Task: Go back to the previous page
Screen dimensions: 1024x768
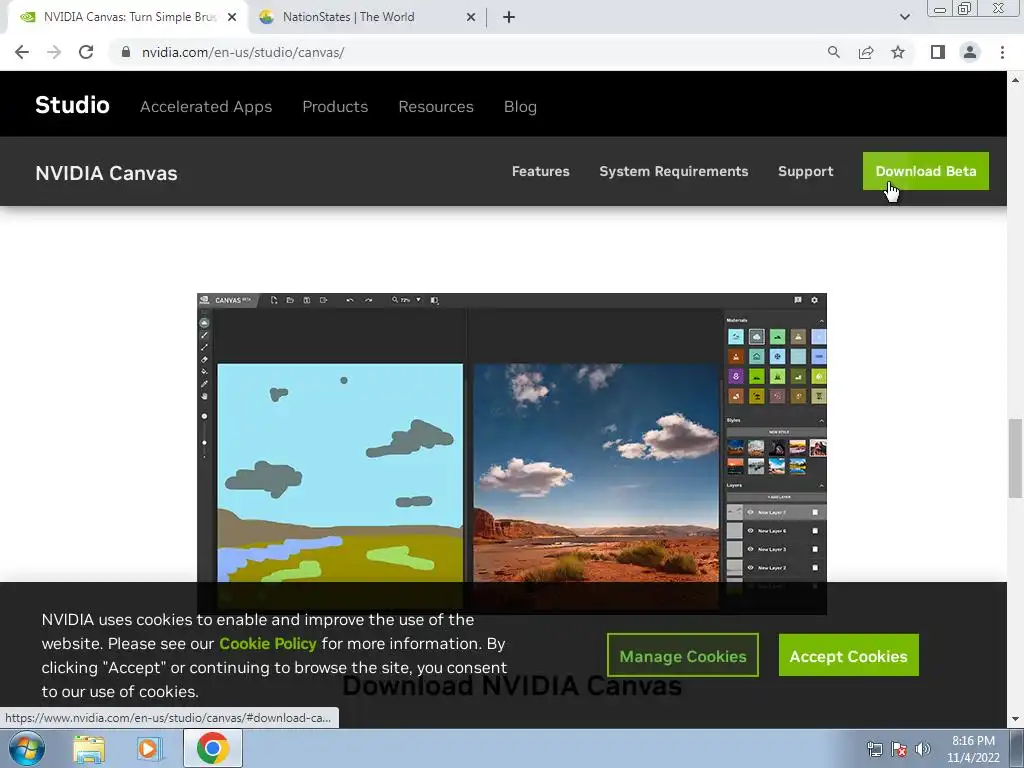Action: [x=22, y=52]
